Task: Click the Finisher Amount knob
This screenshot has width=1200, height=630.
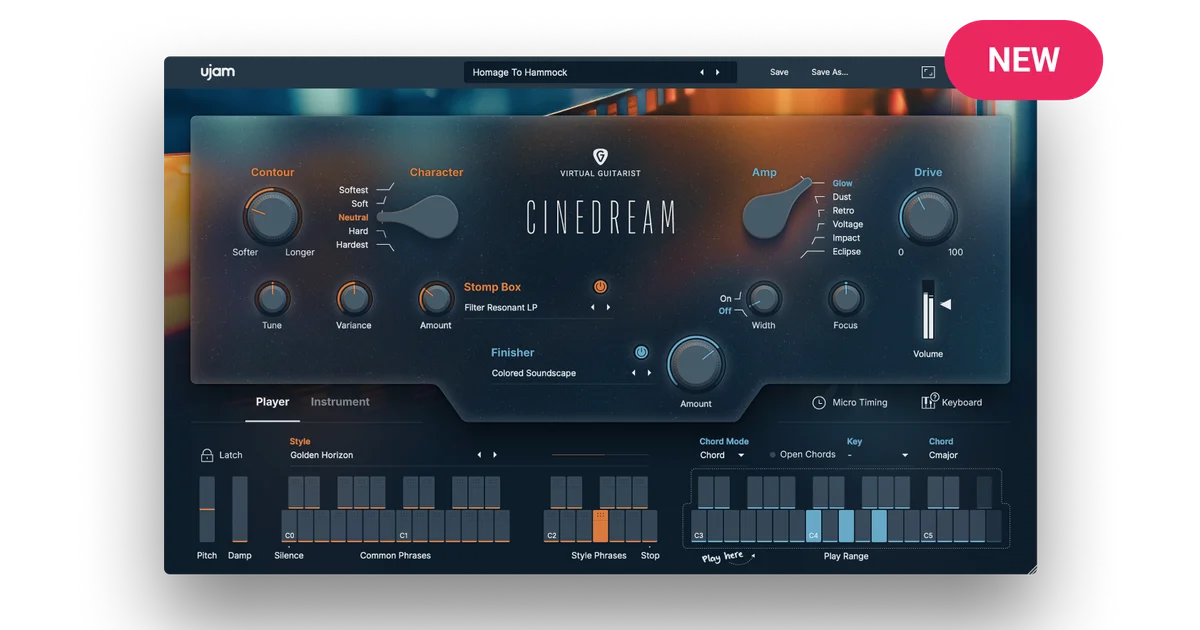Action: tap(696, 365)
